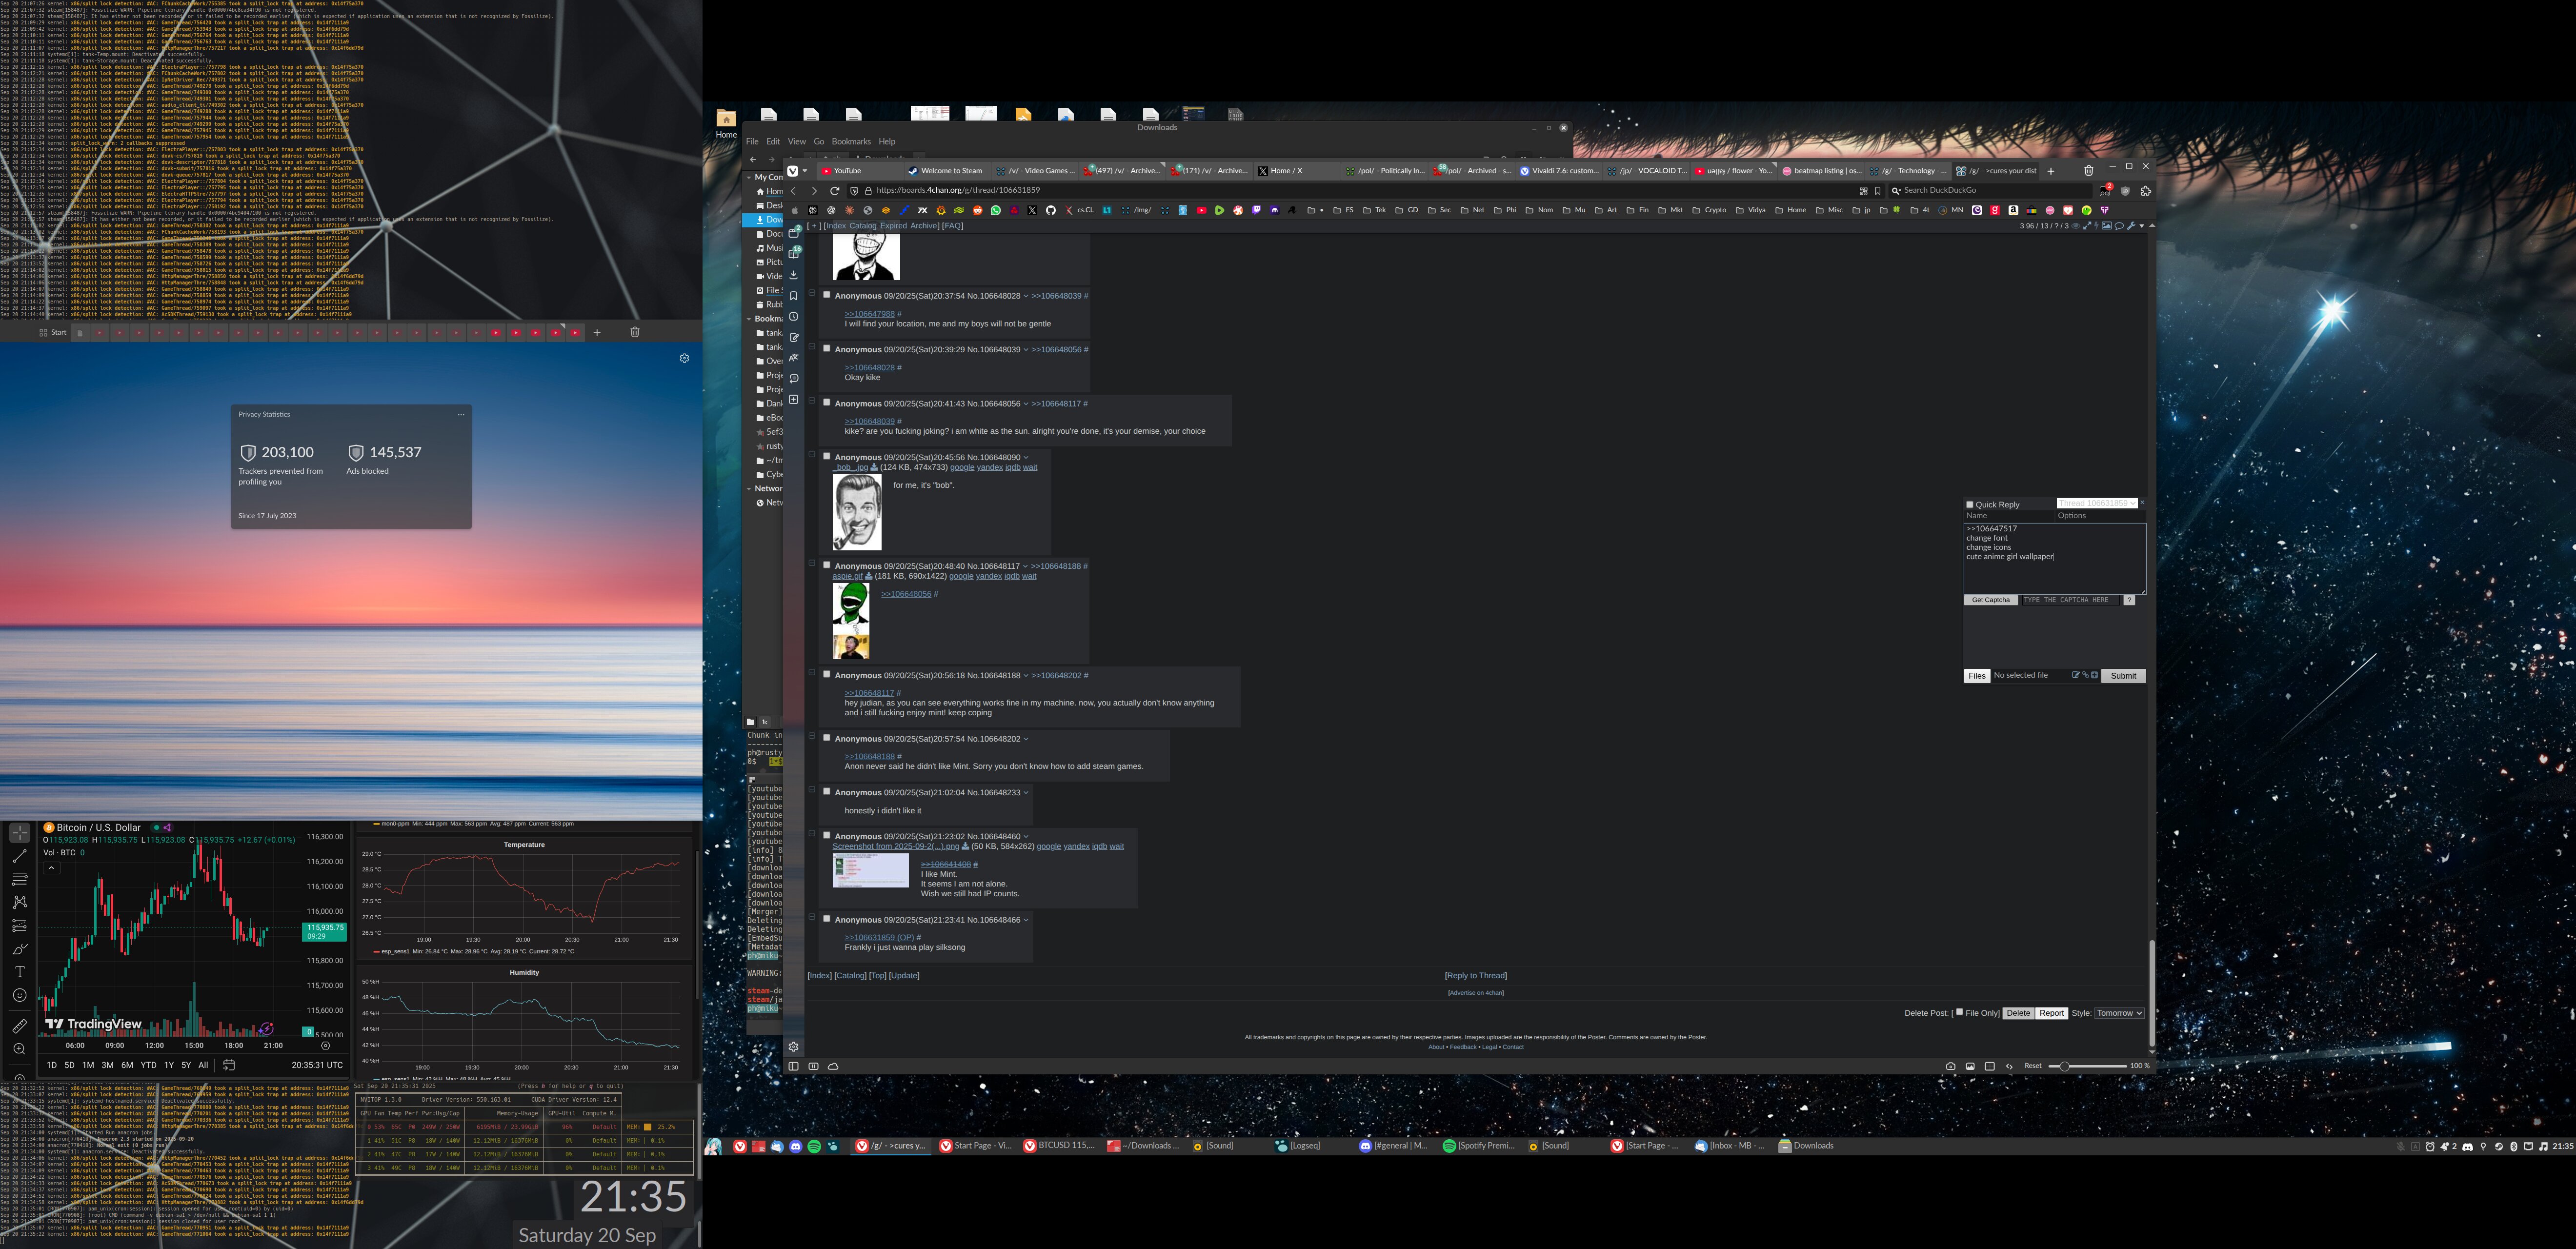Screen dimensions: 2576x1249
Task: Click the Vivaldi menu logo button
Action: [x=793, y=171]
